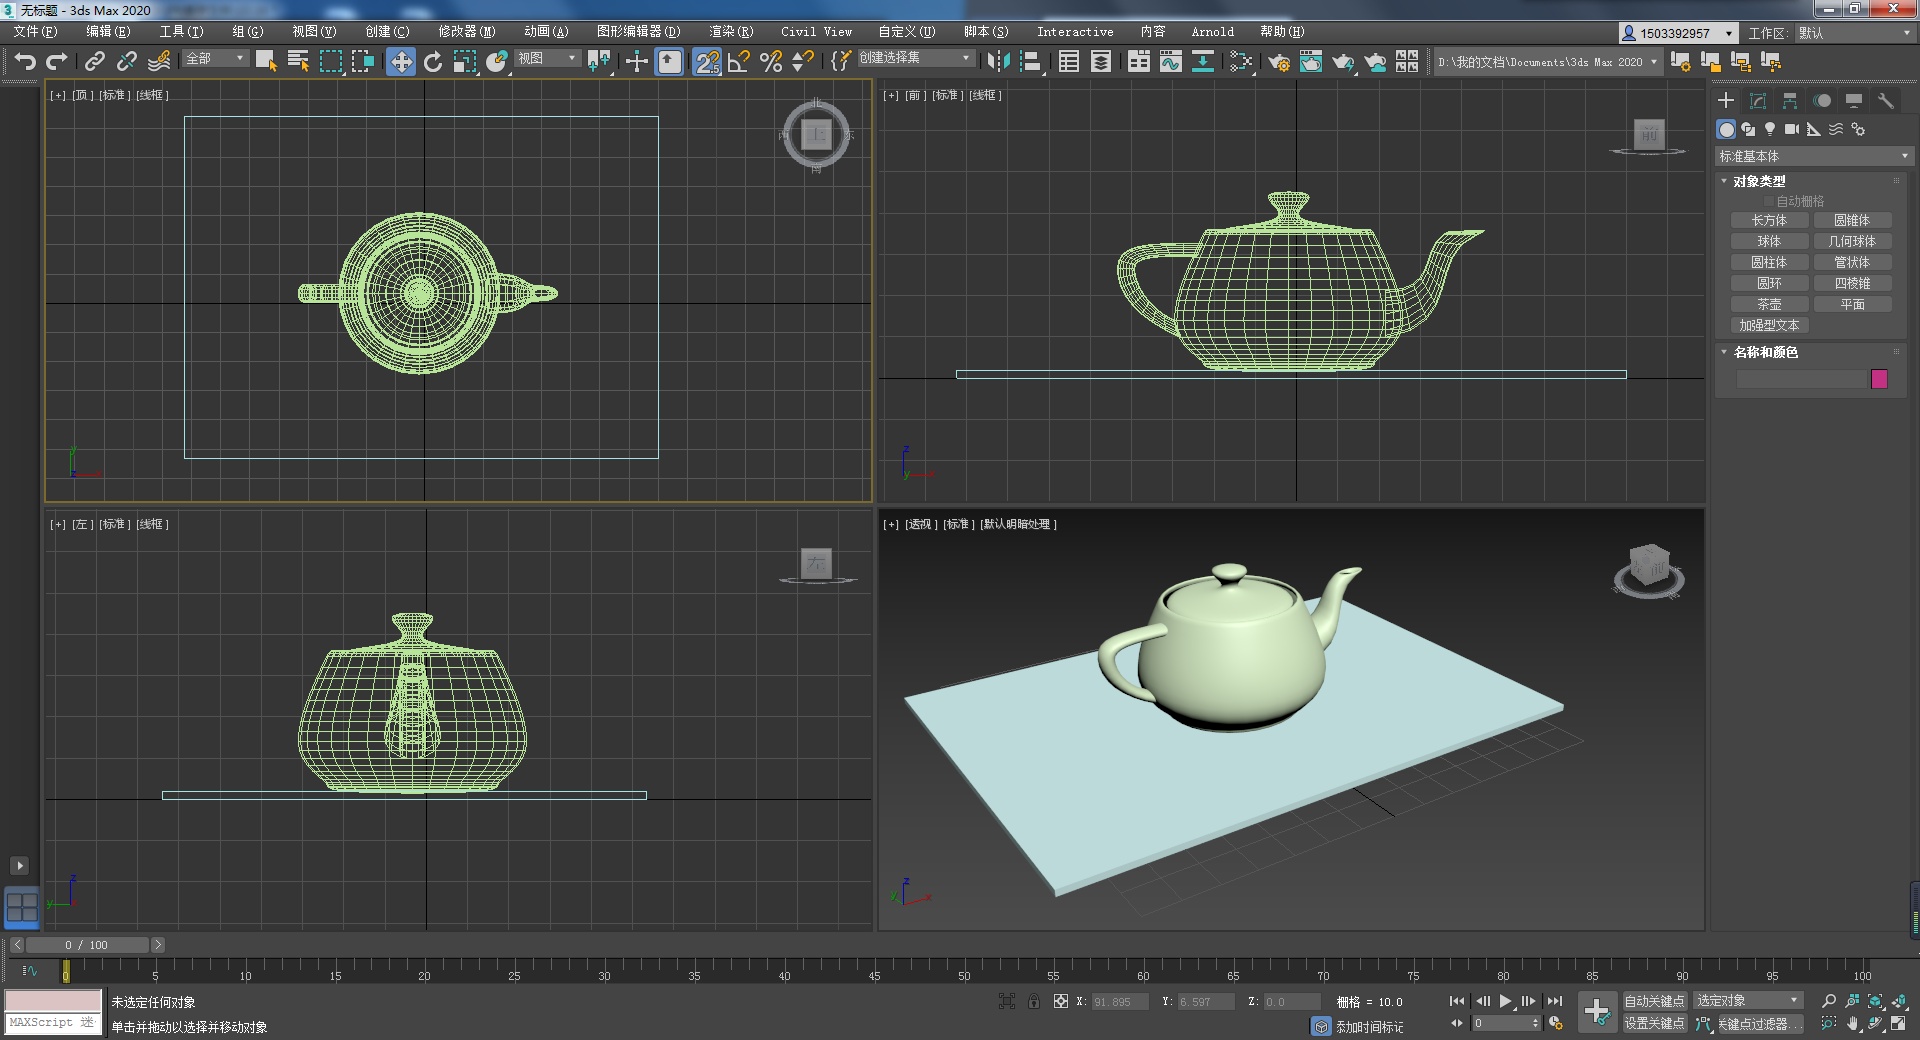This screenshot has width=1920, height=1040.
Task: Toggle the 自动栅格 checkbox
Action: click(1768, 201)
